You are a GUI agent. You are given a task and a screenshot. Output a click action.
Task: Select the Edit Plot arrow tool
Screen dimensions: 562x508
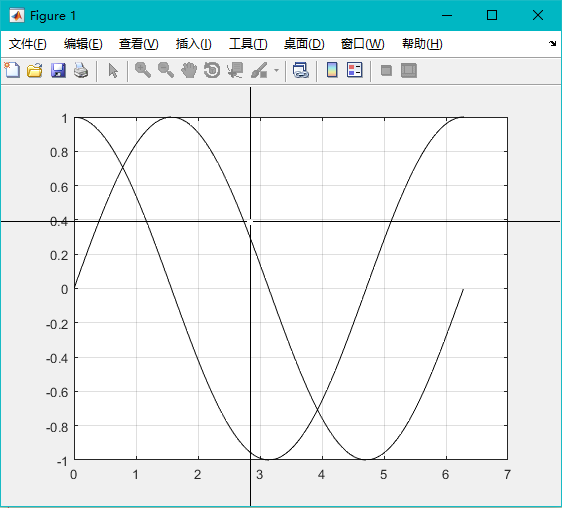click(x=113, y=71)
